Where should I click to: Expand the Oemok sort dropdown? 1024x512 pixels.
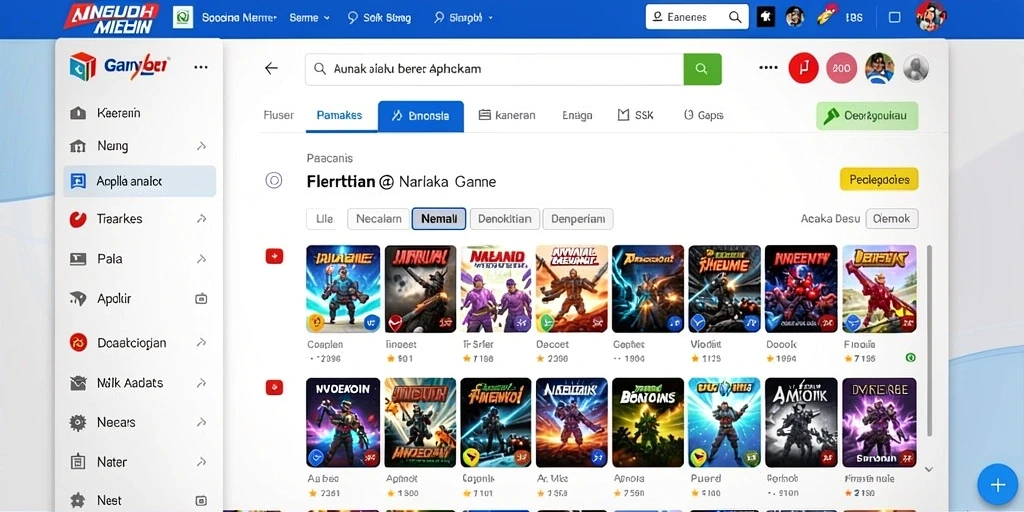[x=891, y=219]
